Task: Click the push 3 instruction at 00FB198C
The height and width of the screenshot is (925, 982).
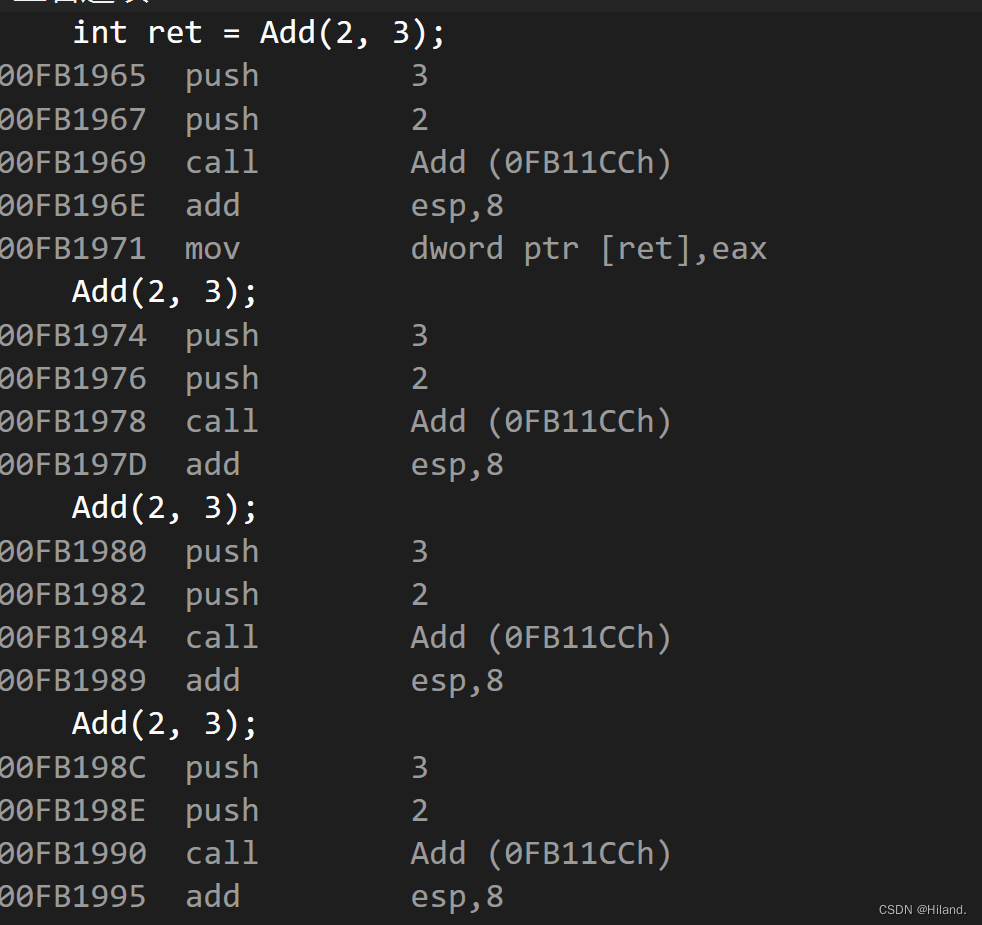Action: tap(222, 768)
